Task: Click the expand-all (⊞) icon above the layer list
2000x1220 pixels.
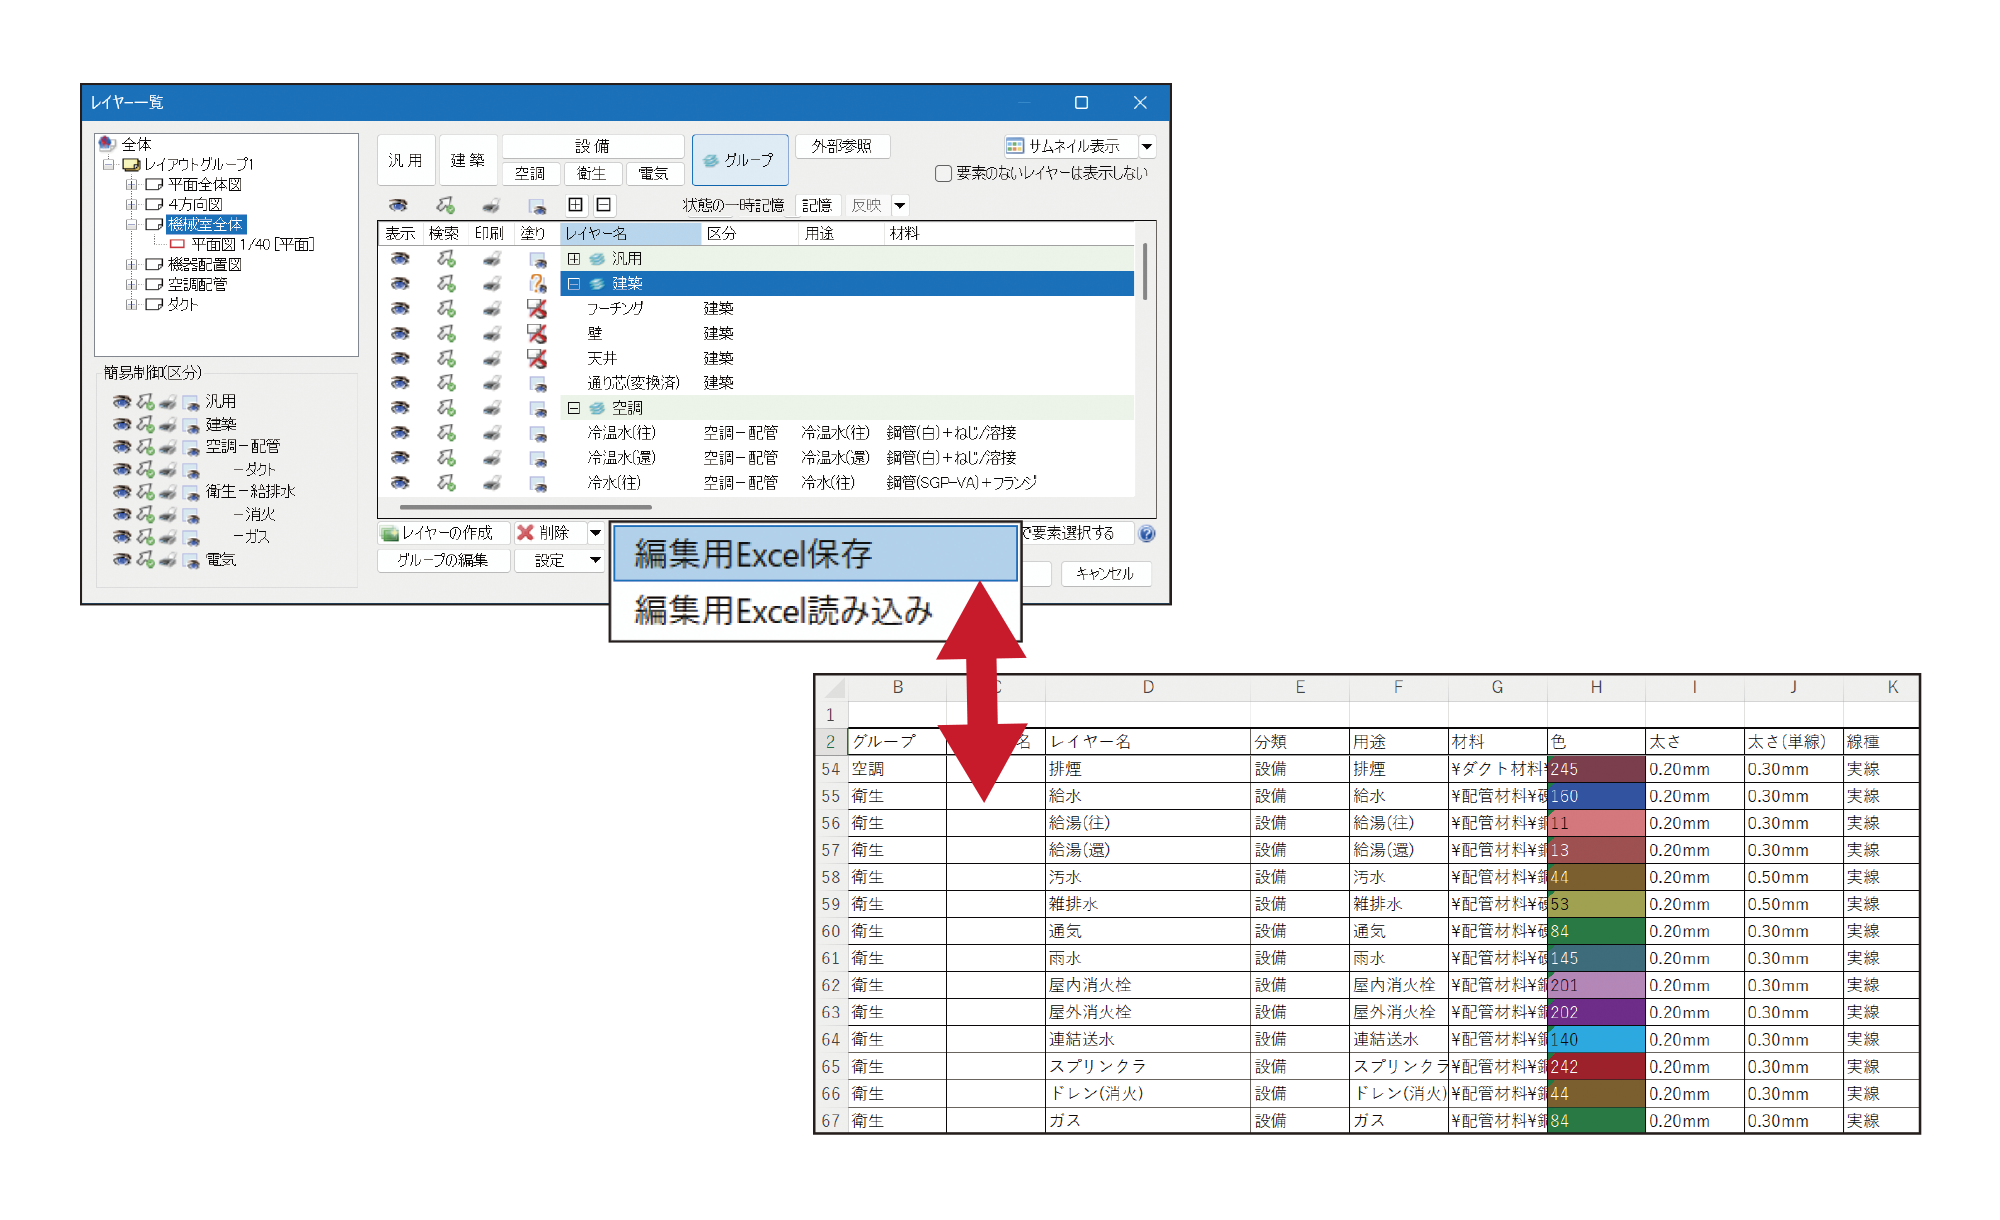Action: coord(575,205)
